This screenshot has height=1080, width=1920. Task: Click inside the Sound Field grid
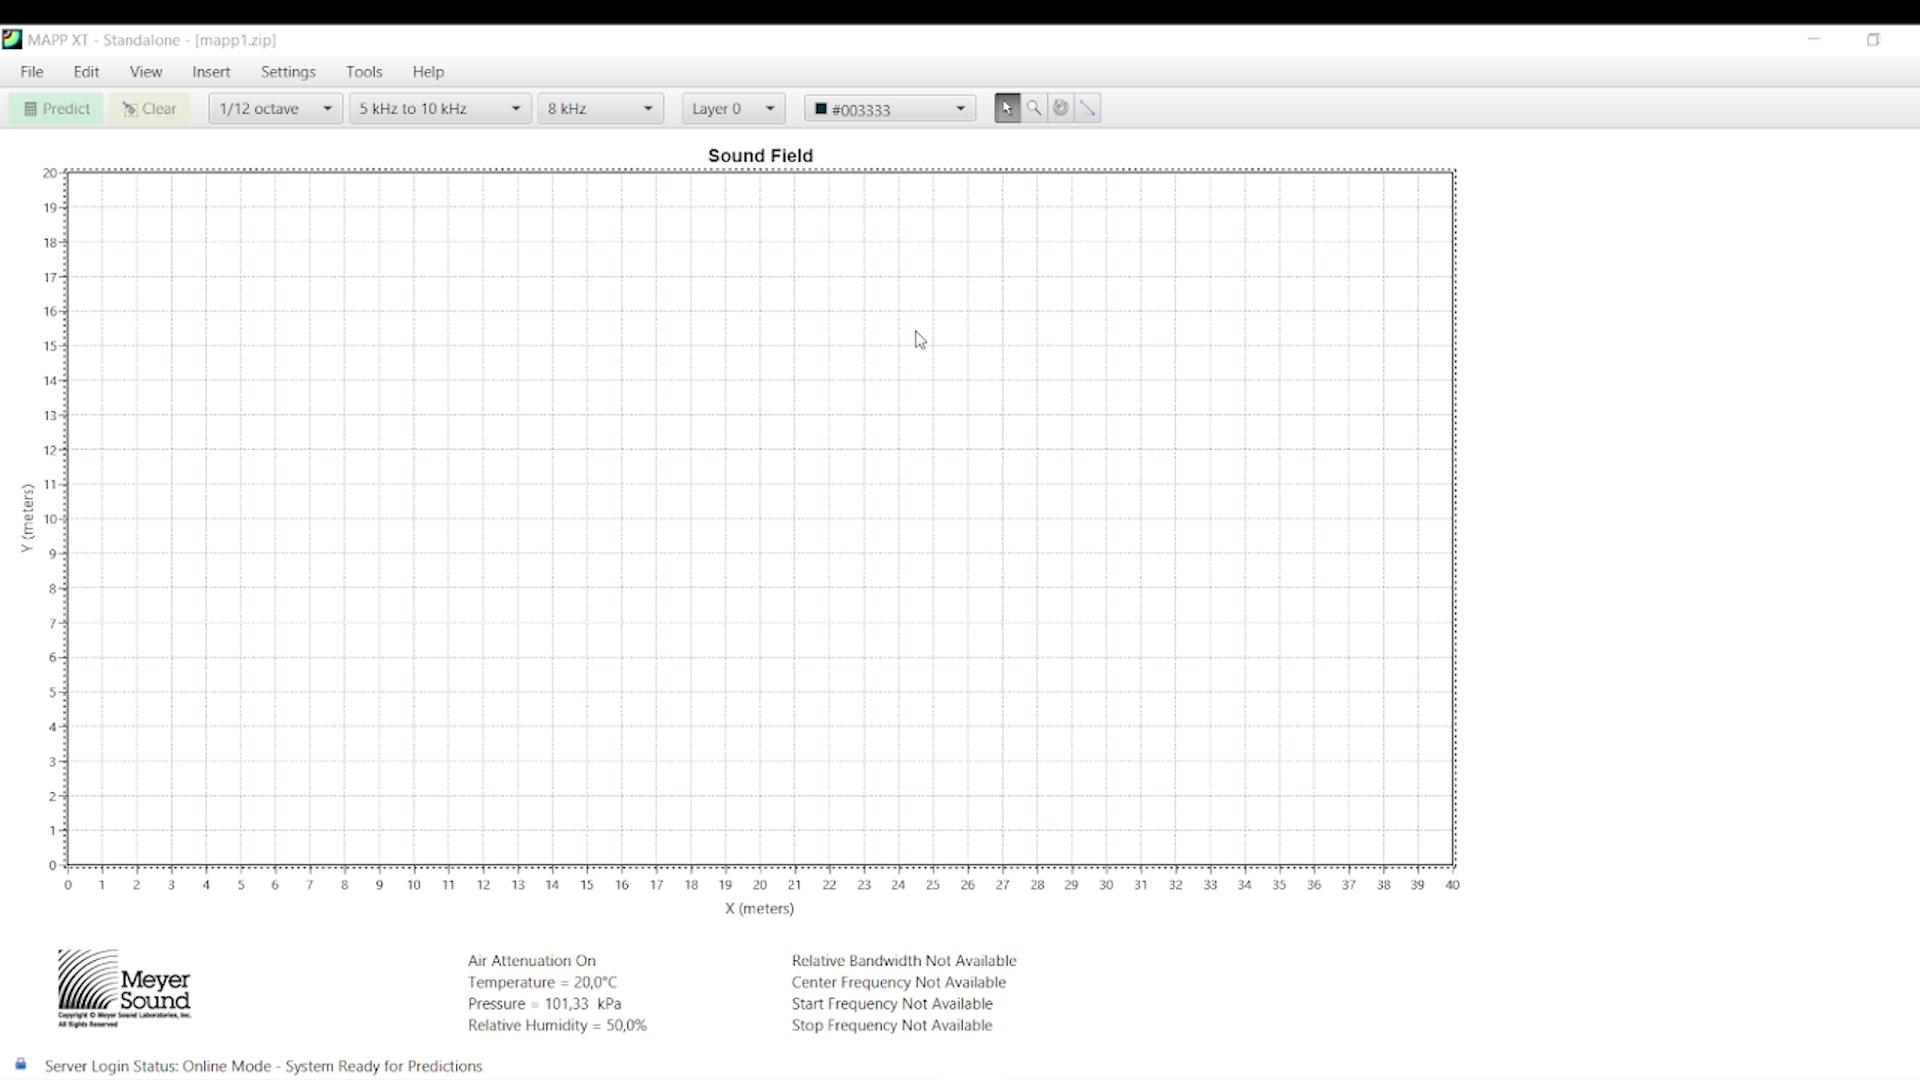pyautogui.click(x=760, y=518)
